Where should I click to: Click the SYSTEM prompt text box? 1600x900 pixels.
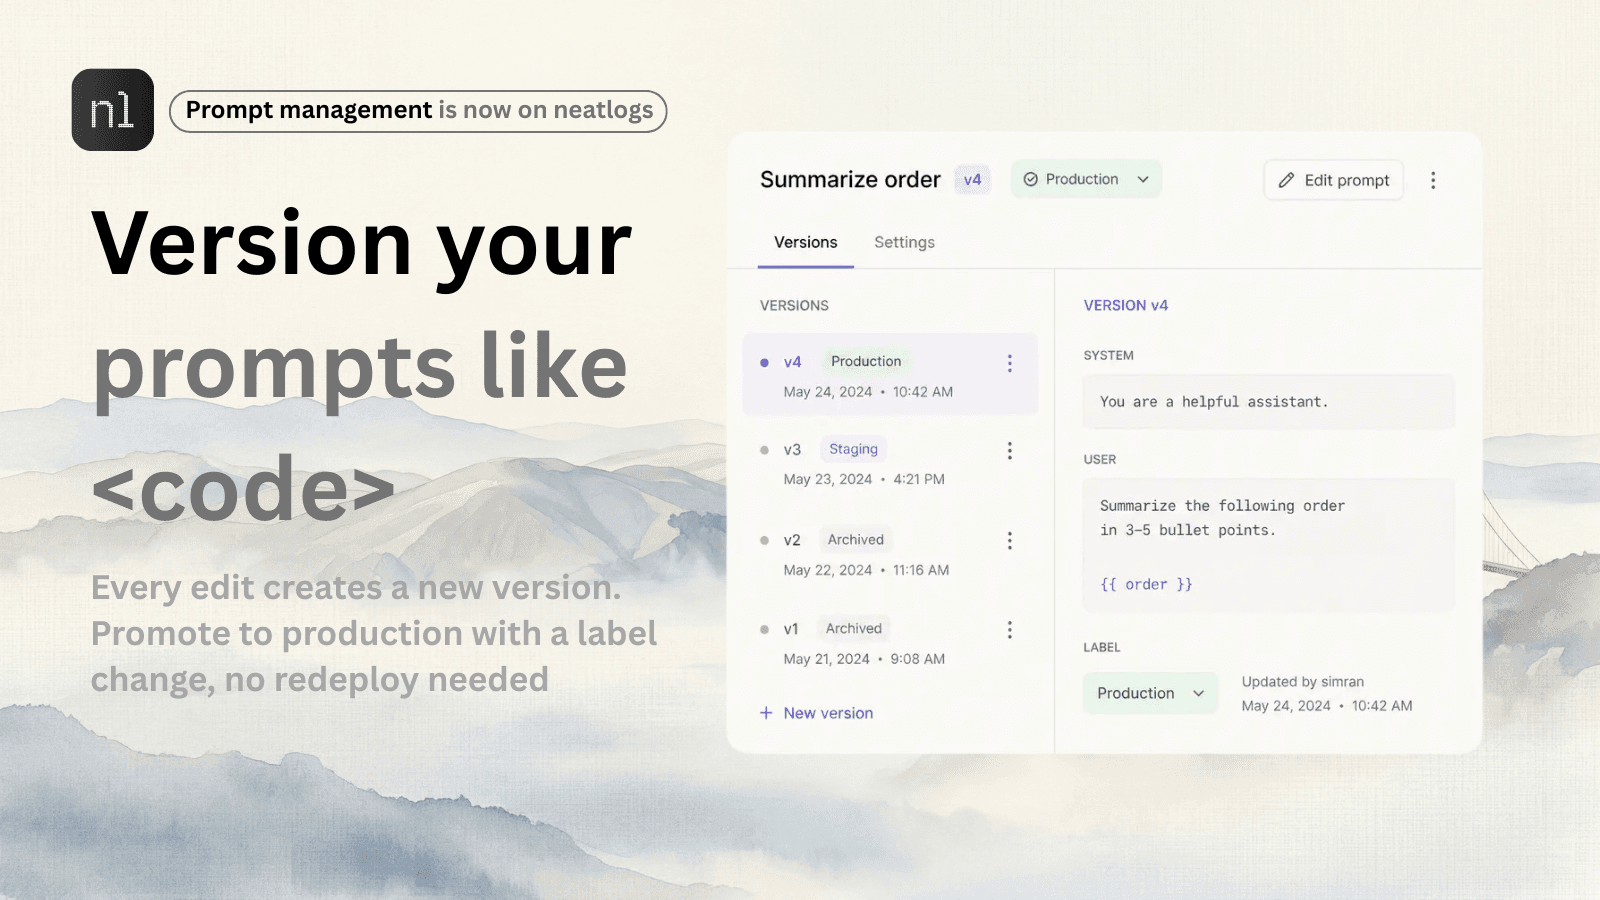1268,402
